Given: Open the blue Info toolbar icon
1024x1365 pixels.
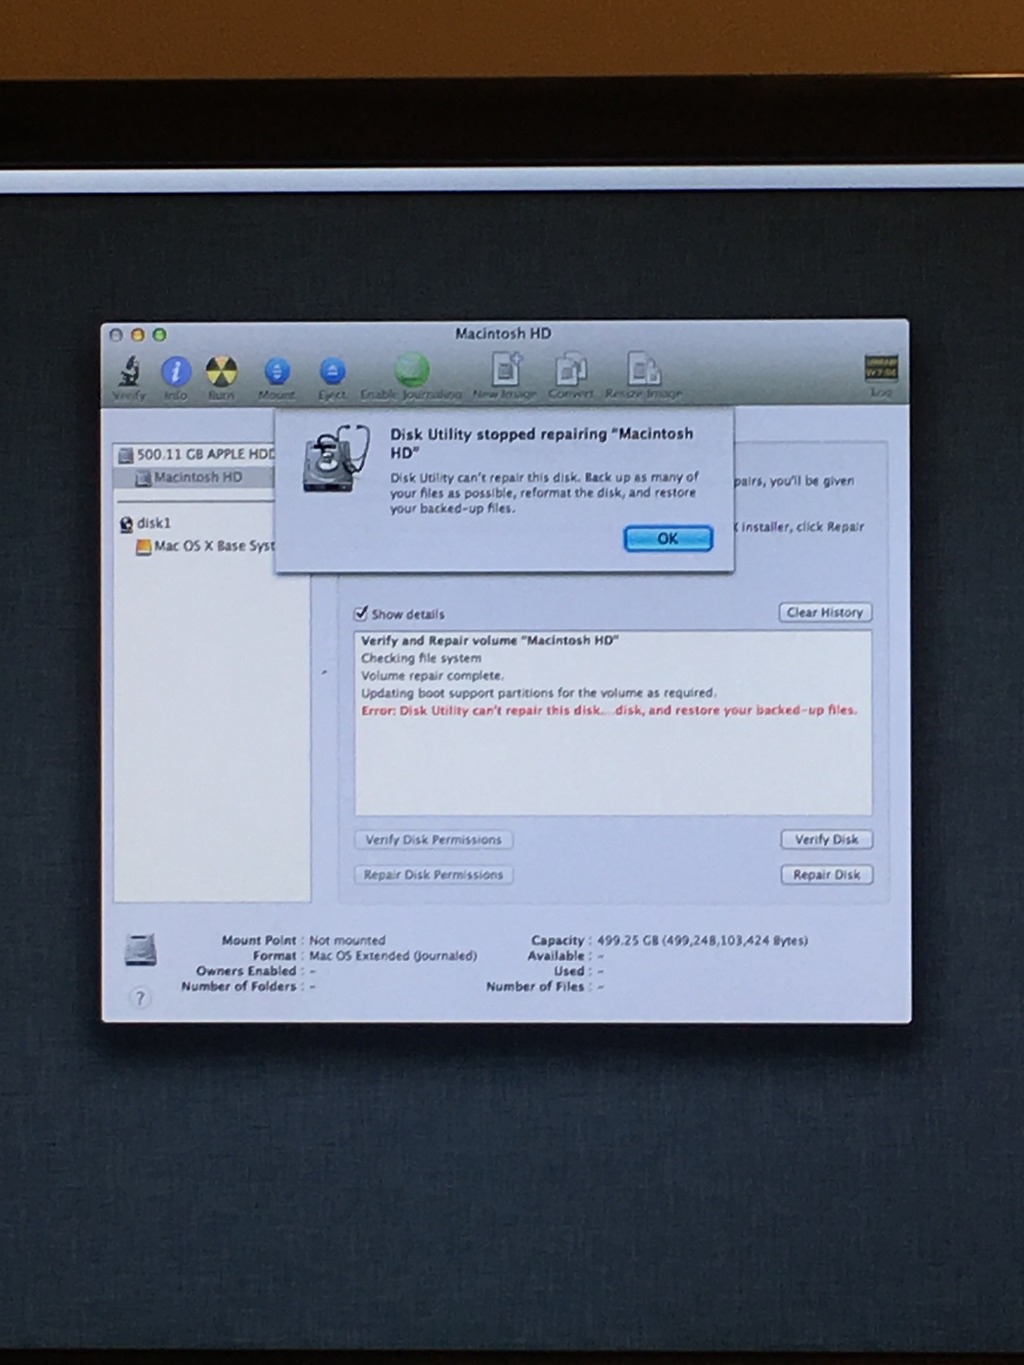Looking at the screenshot, I should [x=176, y=371].
